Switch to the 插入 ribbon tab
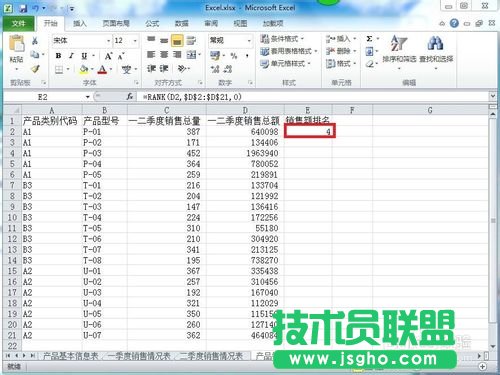This screenshot has width=500, height=375. (x=80, y=23)
